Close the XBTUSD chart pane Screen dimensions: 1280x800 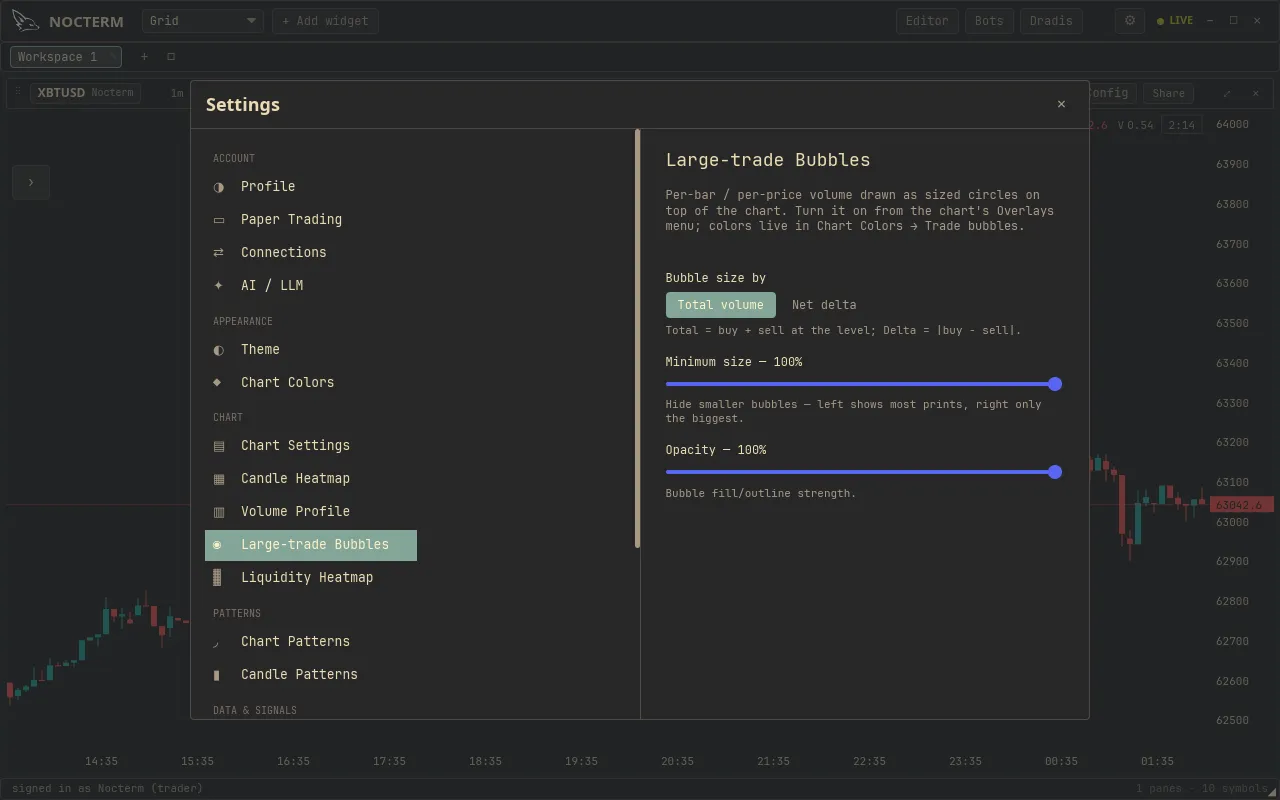(1256, 93)
